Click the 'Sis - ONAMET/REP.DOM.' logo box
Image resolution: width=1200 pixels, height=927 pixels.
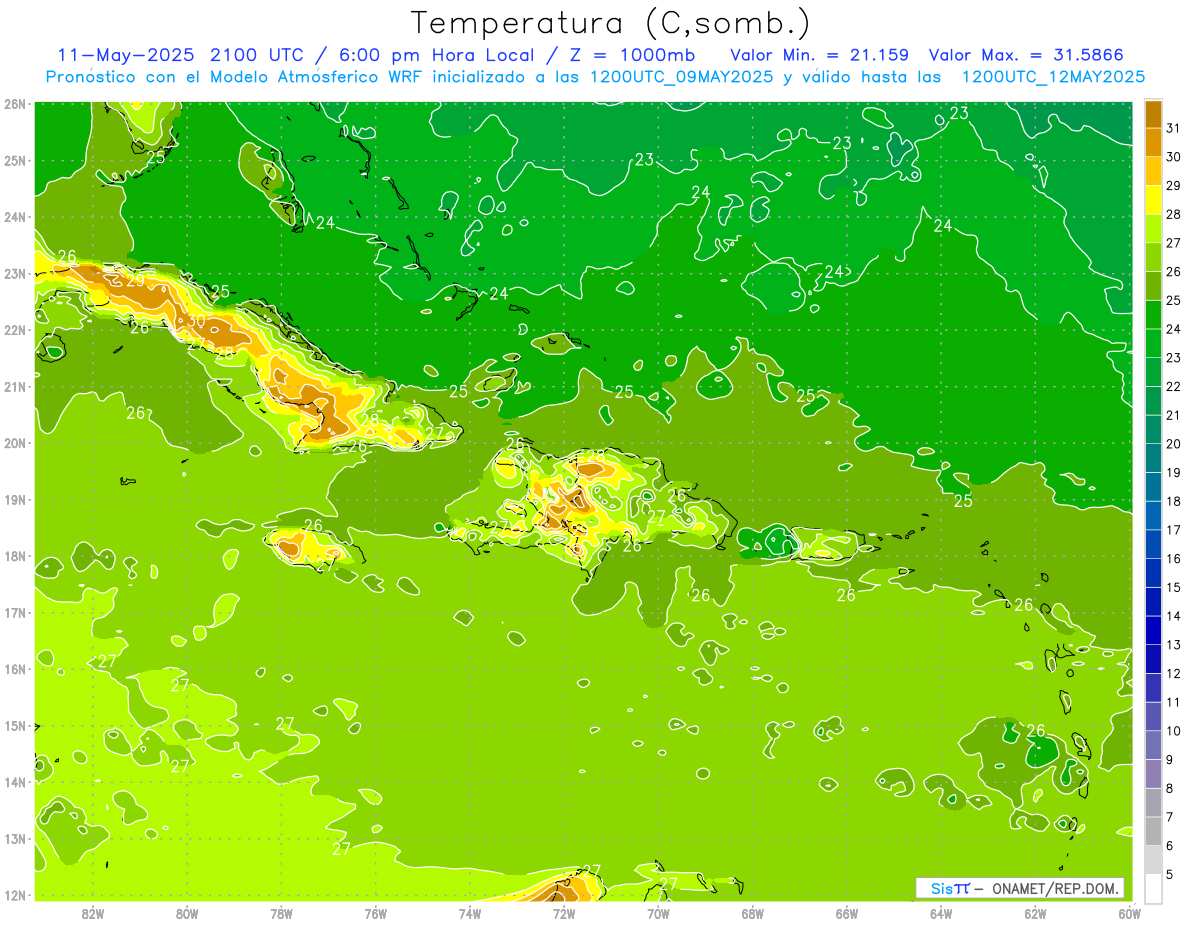1019,888
